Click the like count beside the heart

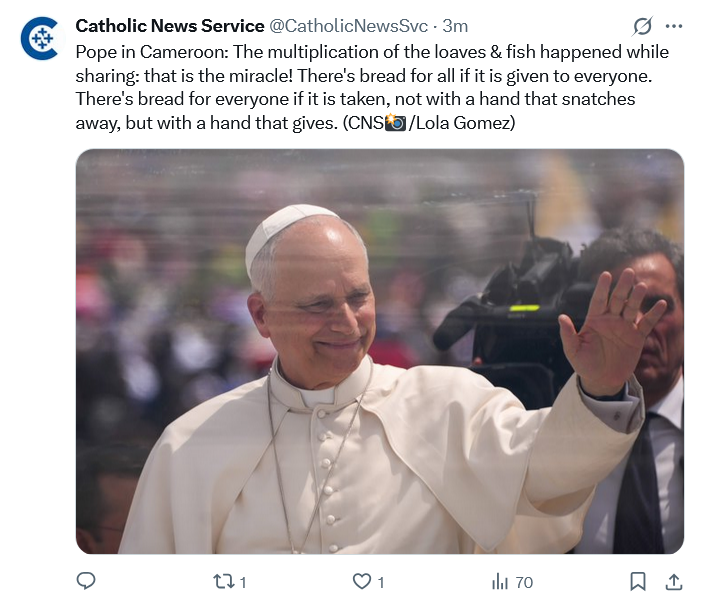coord(381,582)
